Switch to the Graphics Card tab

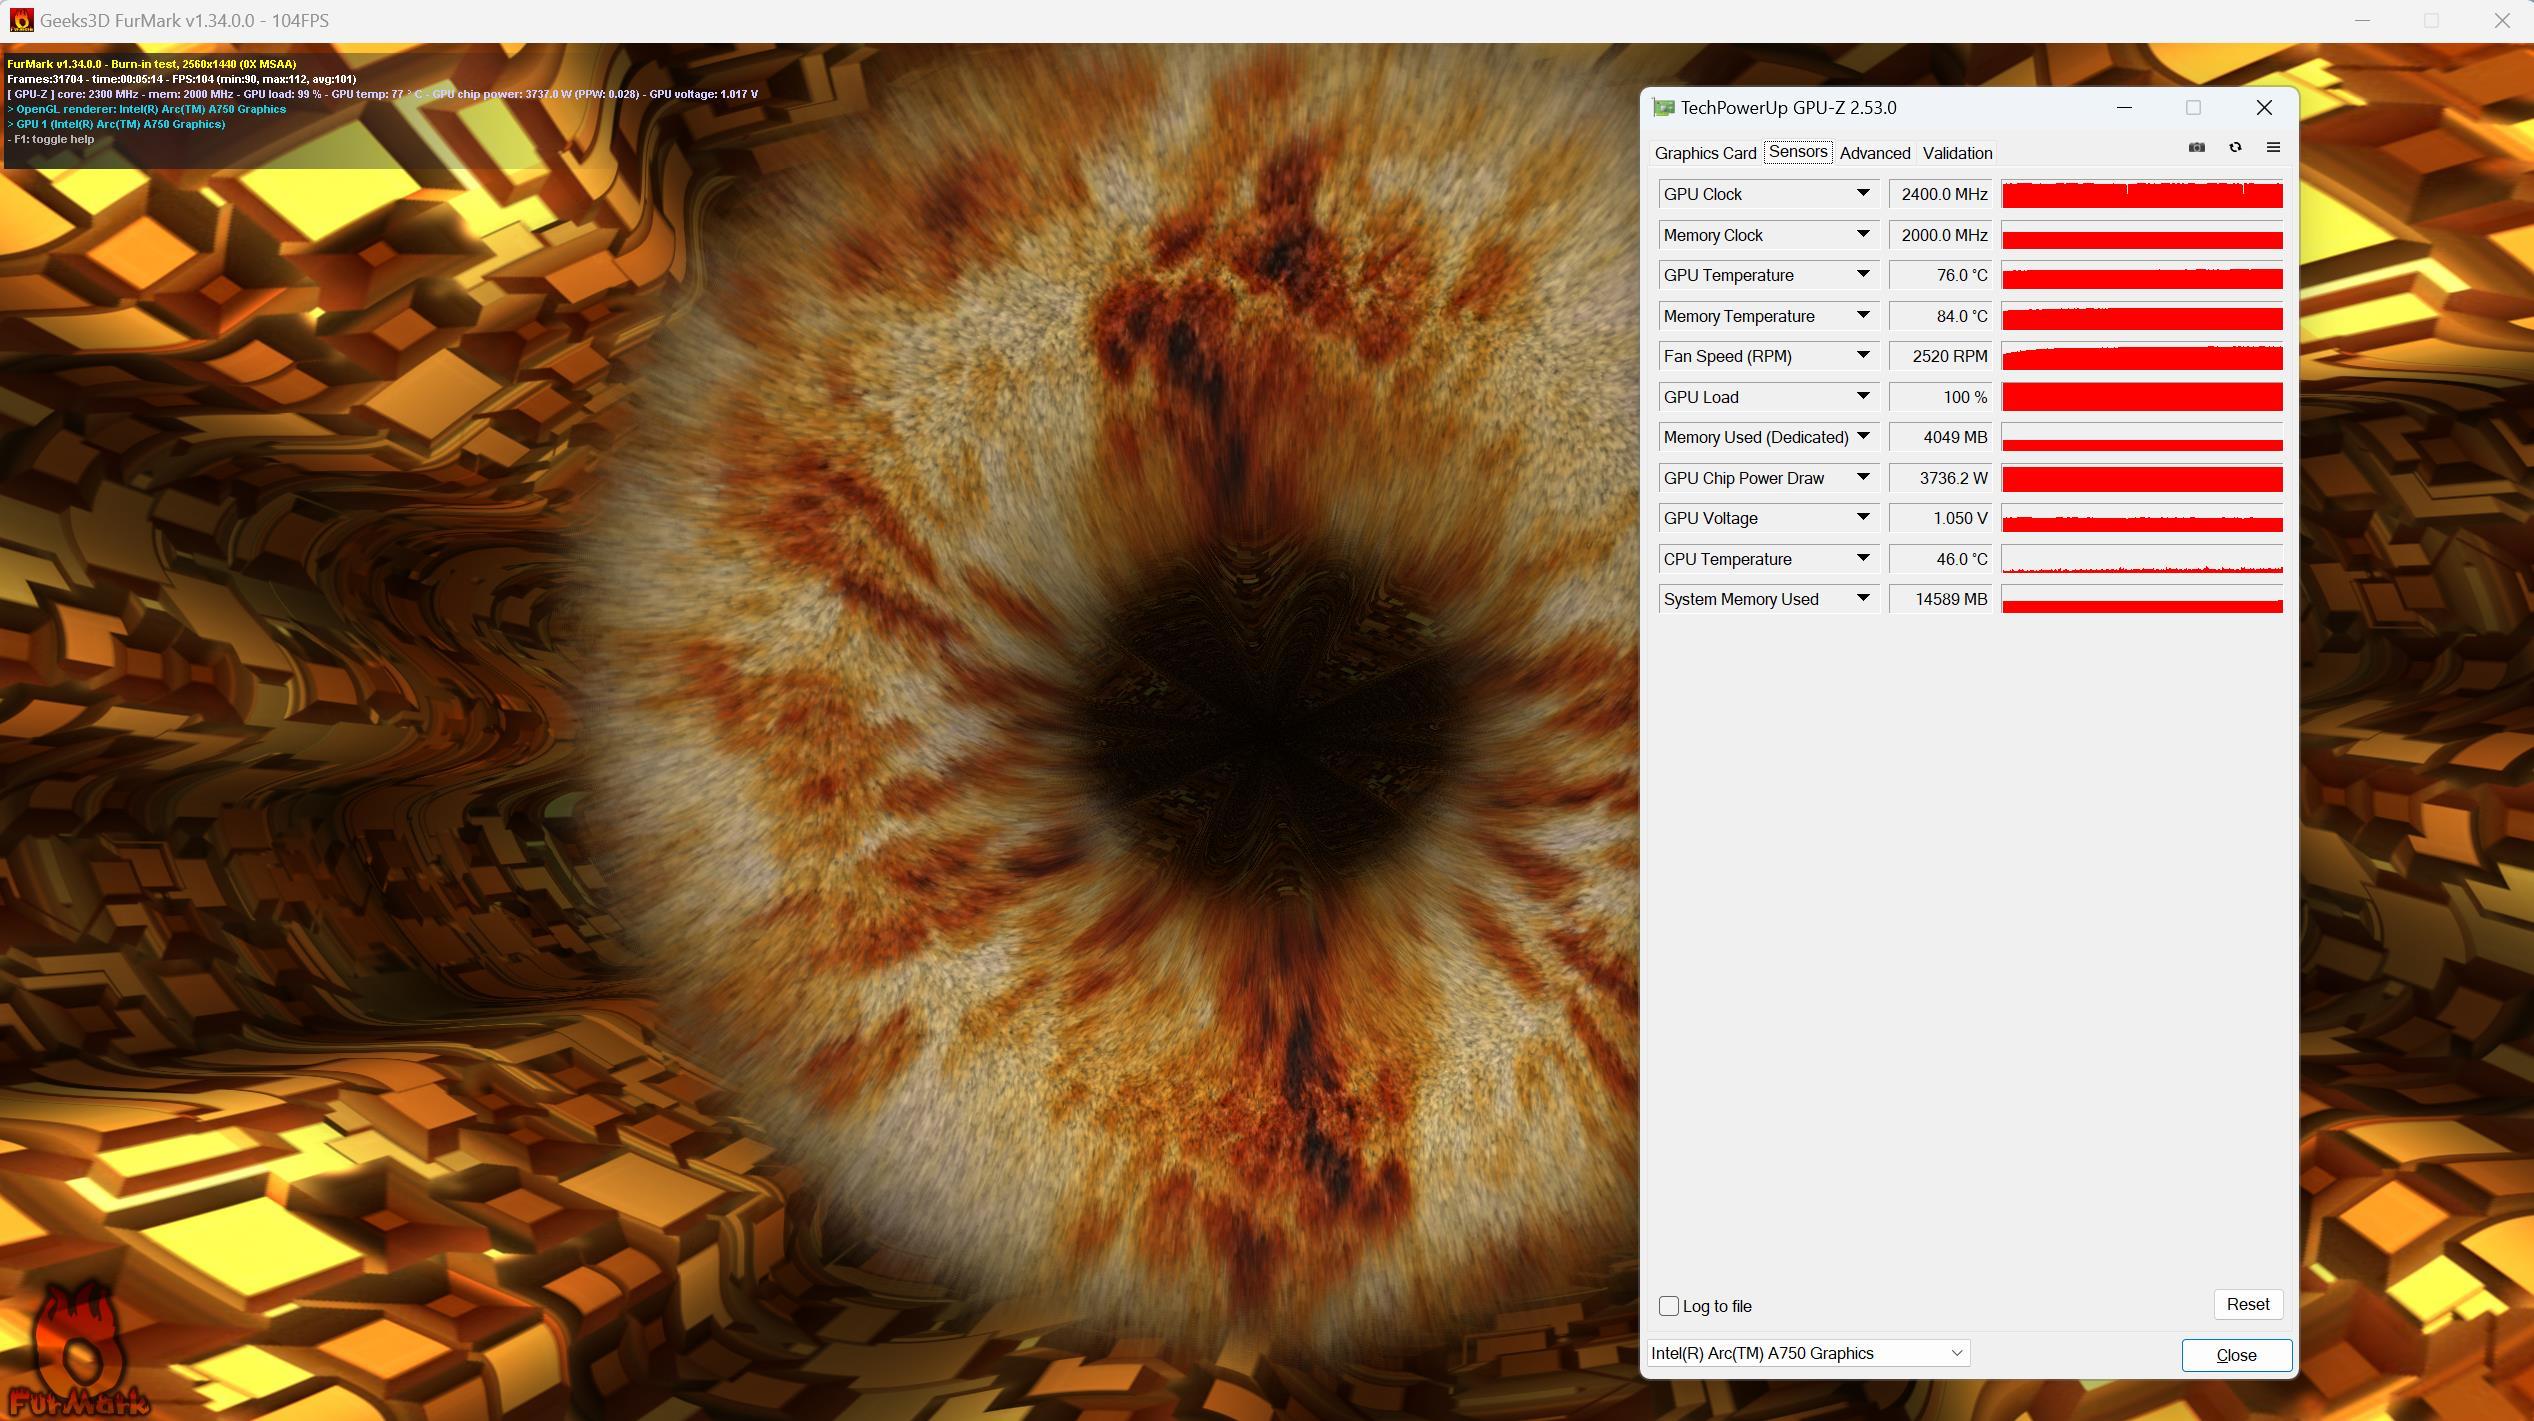(x=1705, y=153)
